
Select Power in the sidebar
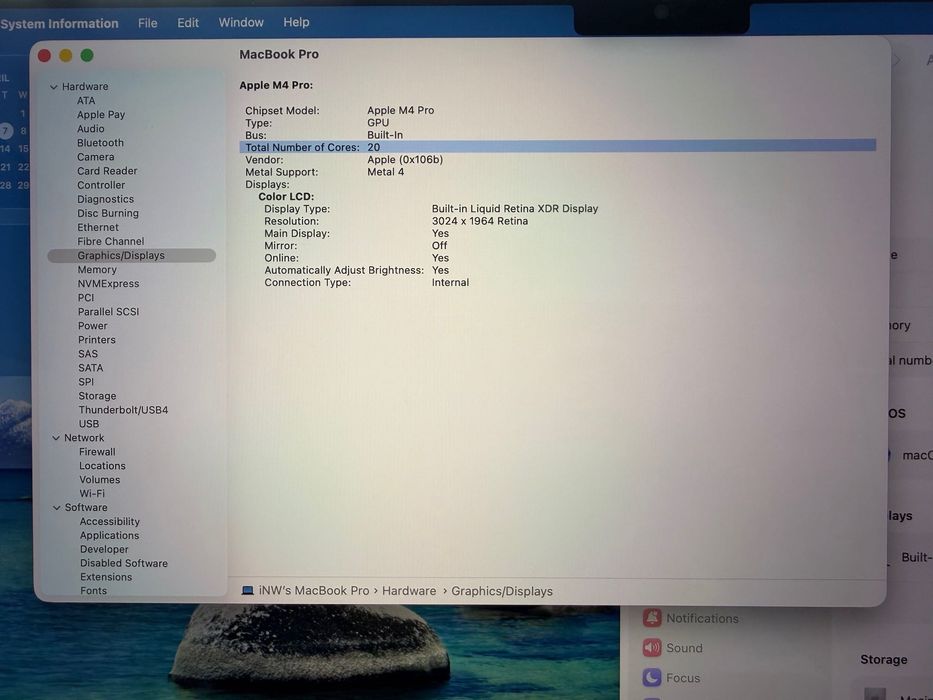(x=93, y=326)
